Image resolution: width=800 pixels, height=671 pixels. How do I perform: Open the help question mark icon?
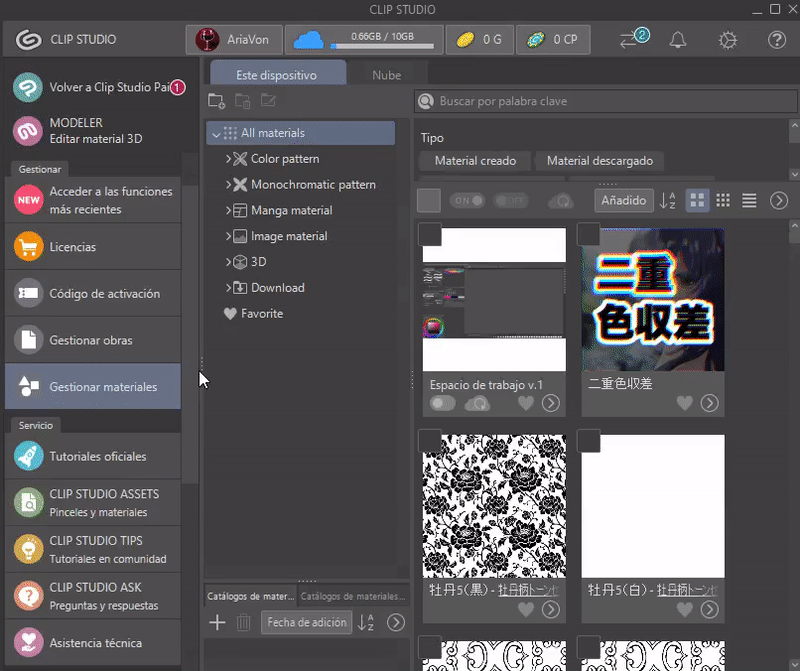click(x=777, y=40)
